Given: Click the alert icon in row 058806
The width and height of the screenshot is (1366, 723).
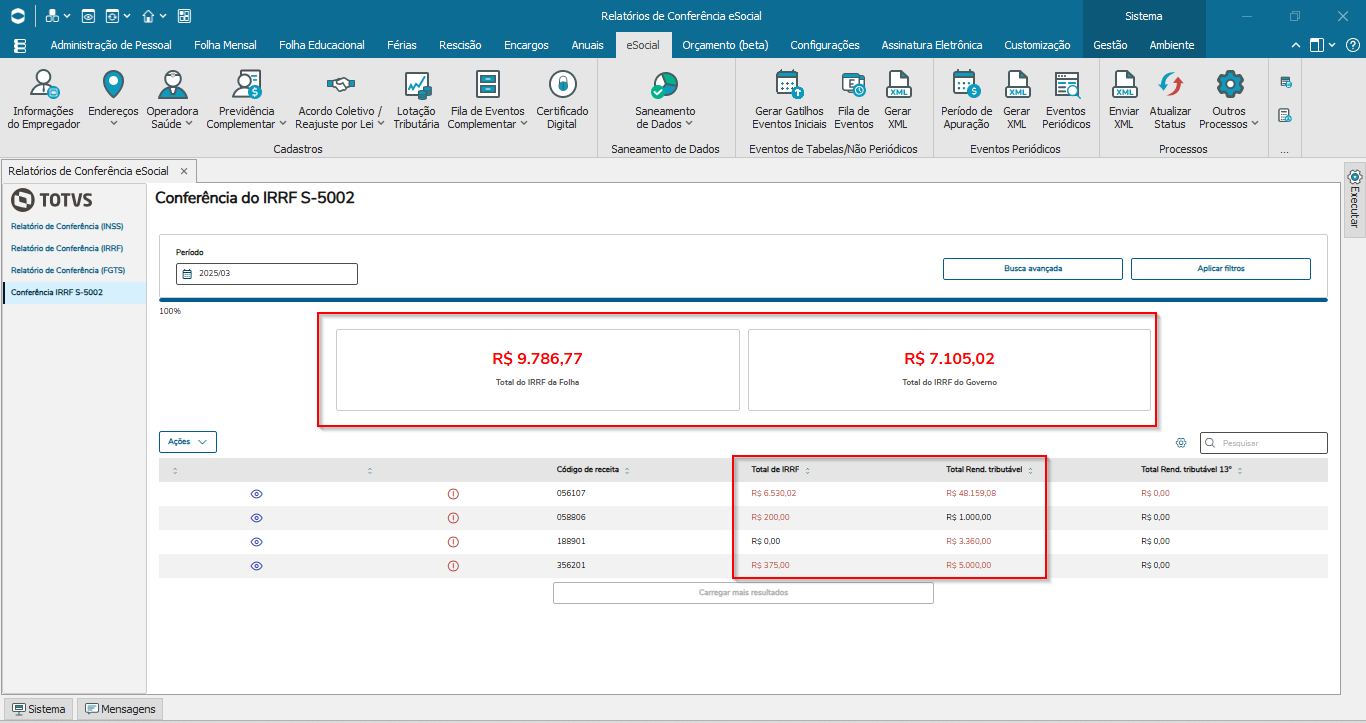Looking at the screenshot, I should click(x=453, y=518).
